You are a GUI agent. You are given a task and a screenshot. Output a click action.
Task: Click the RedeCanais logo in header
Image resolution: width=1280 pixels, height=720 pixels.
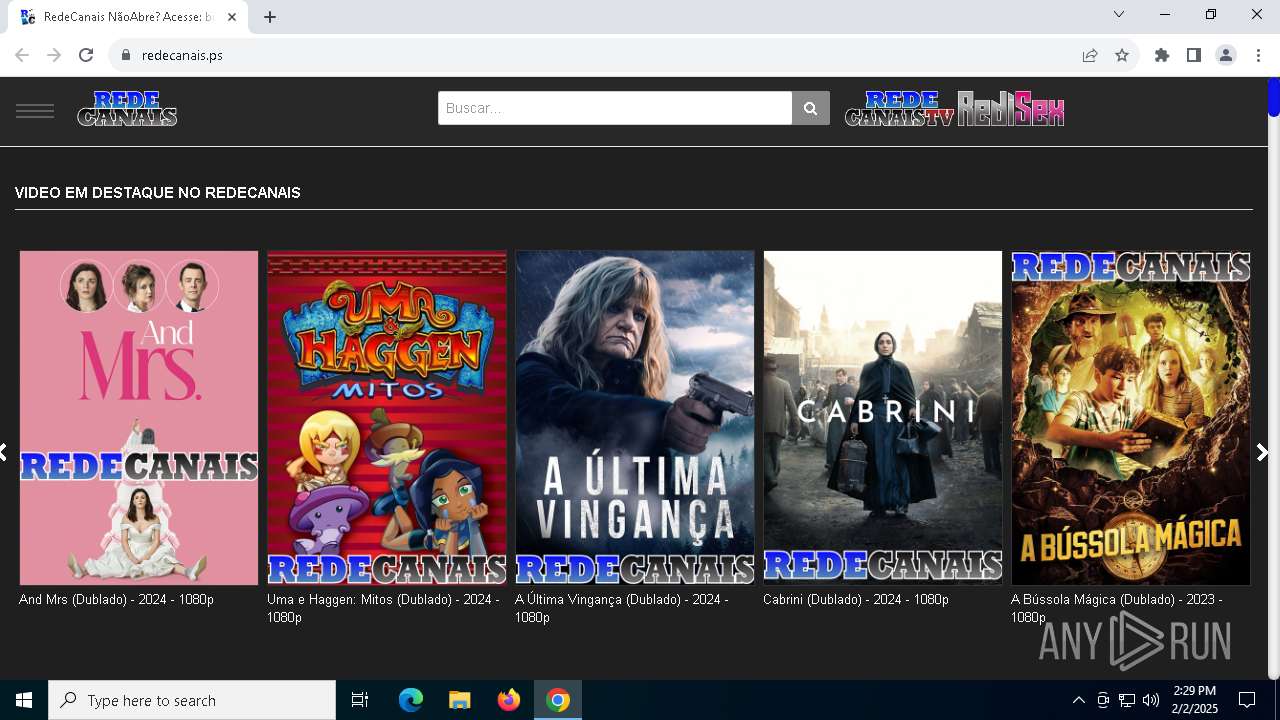(127, 108)
